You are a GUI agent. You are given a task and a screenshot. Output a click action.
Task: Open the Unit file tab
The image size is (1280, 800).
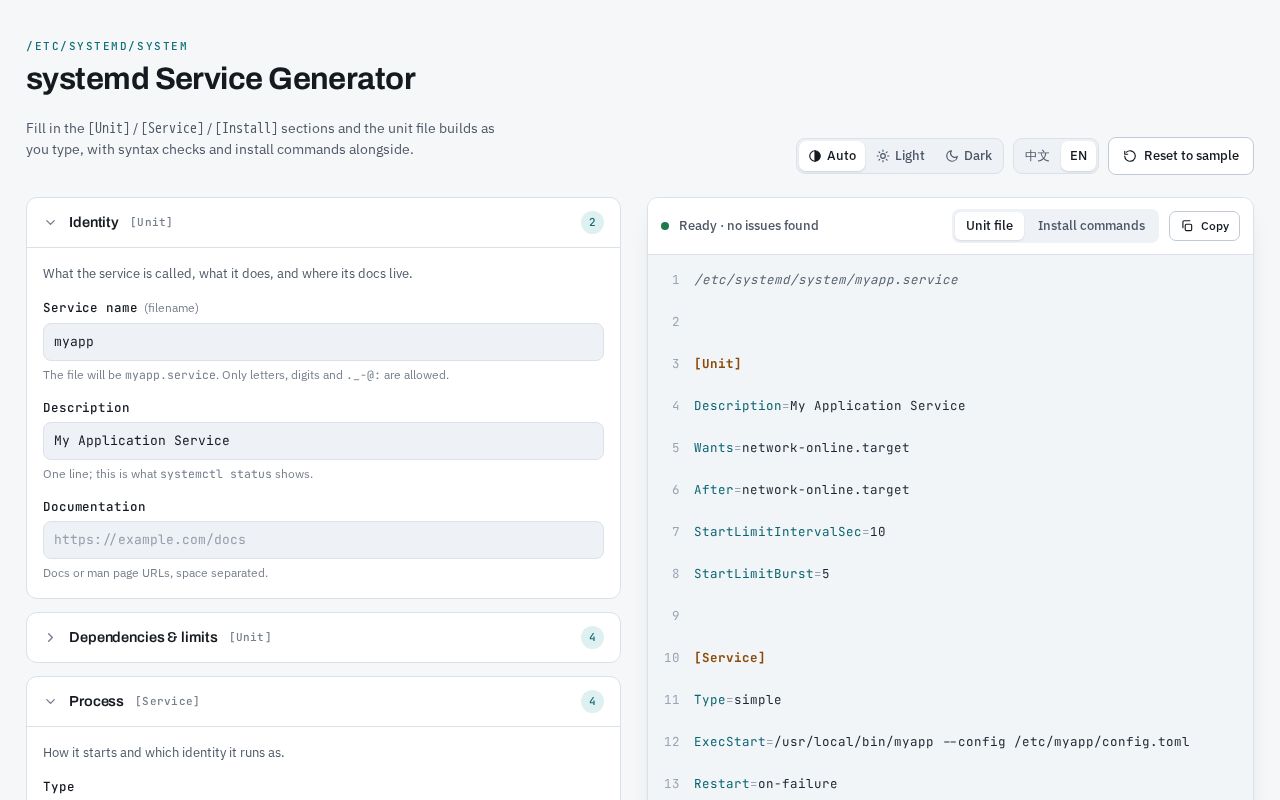[x=989, y=226]
